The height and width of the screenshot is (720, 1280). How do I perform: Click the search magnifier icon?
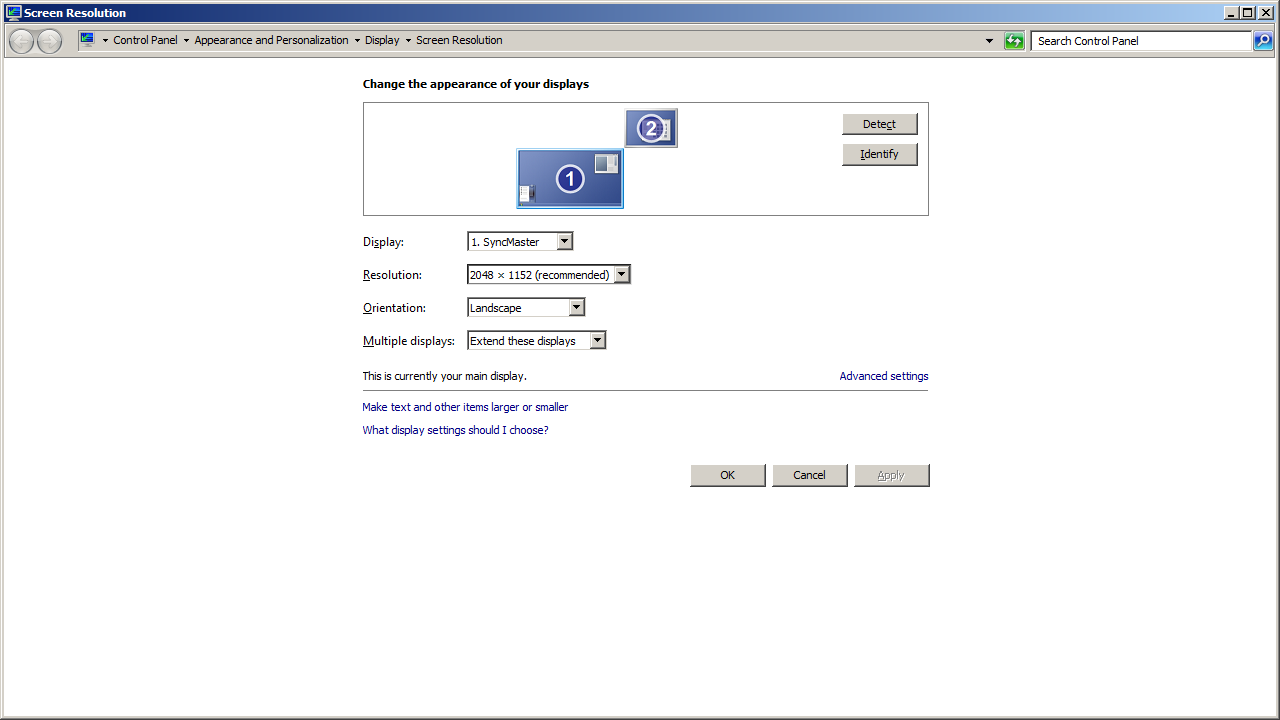1263,41
